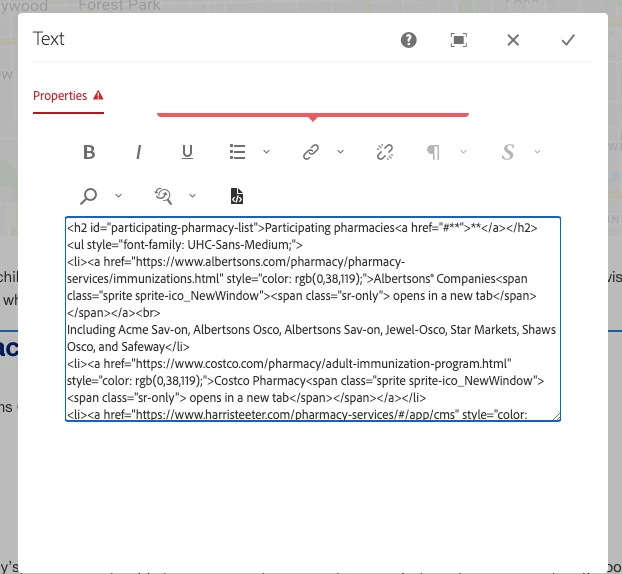Click the "UHC-Sans-Medium" font-family text
Image resolution: width=622 pixels, height=574 pixels.
[239, 245]
